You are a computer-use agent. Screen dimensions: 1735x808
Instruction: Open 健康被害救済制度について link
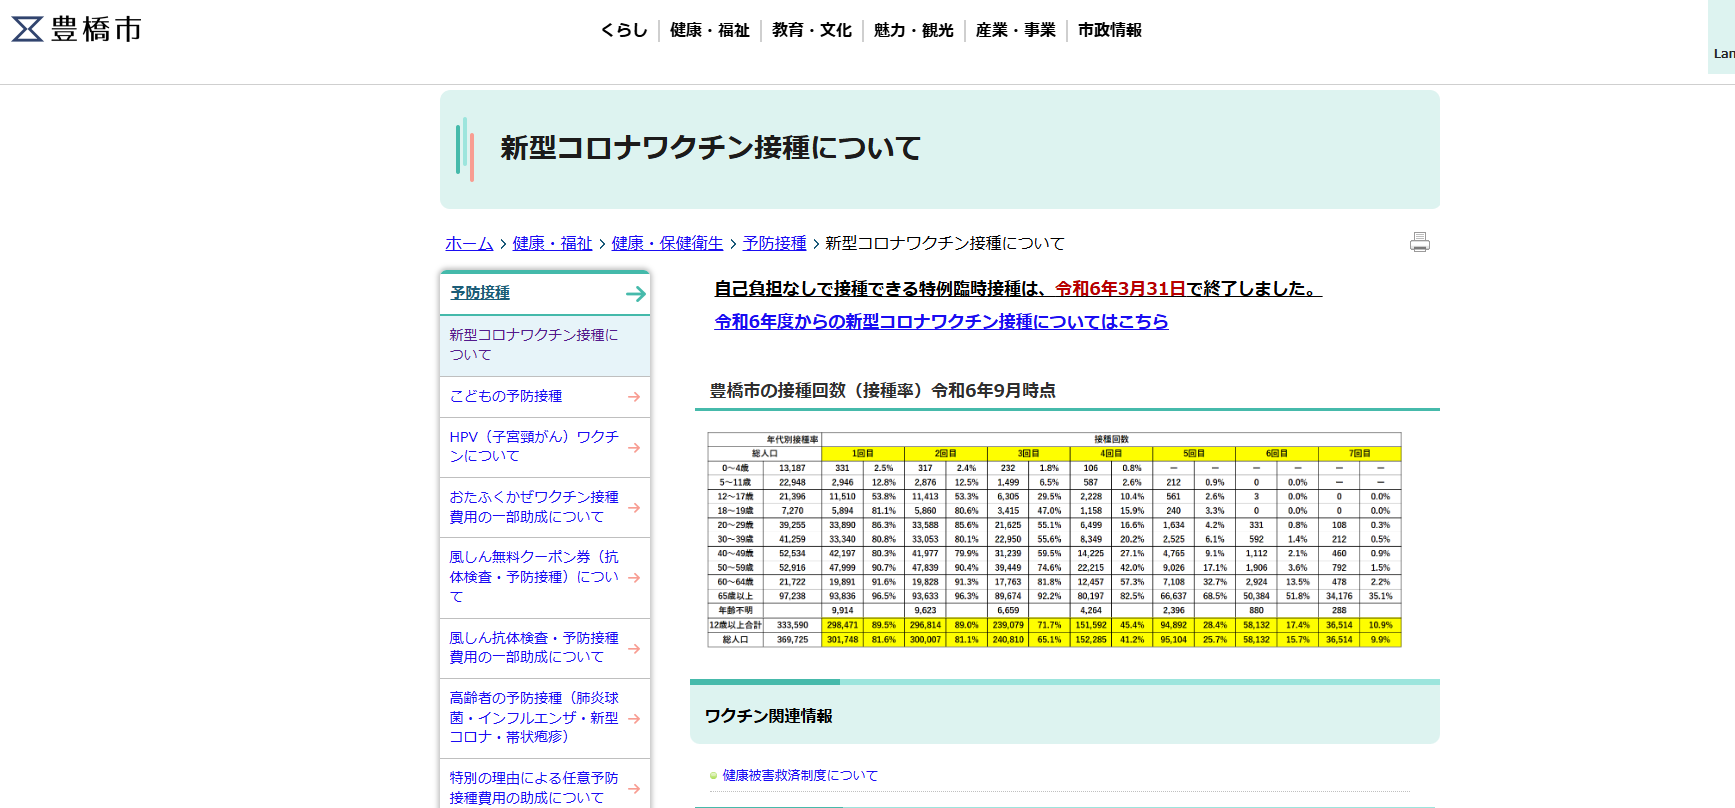(x=800, y=775)
